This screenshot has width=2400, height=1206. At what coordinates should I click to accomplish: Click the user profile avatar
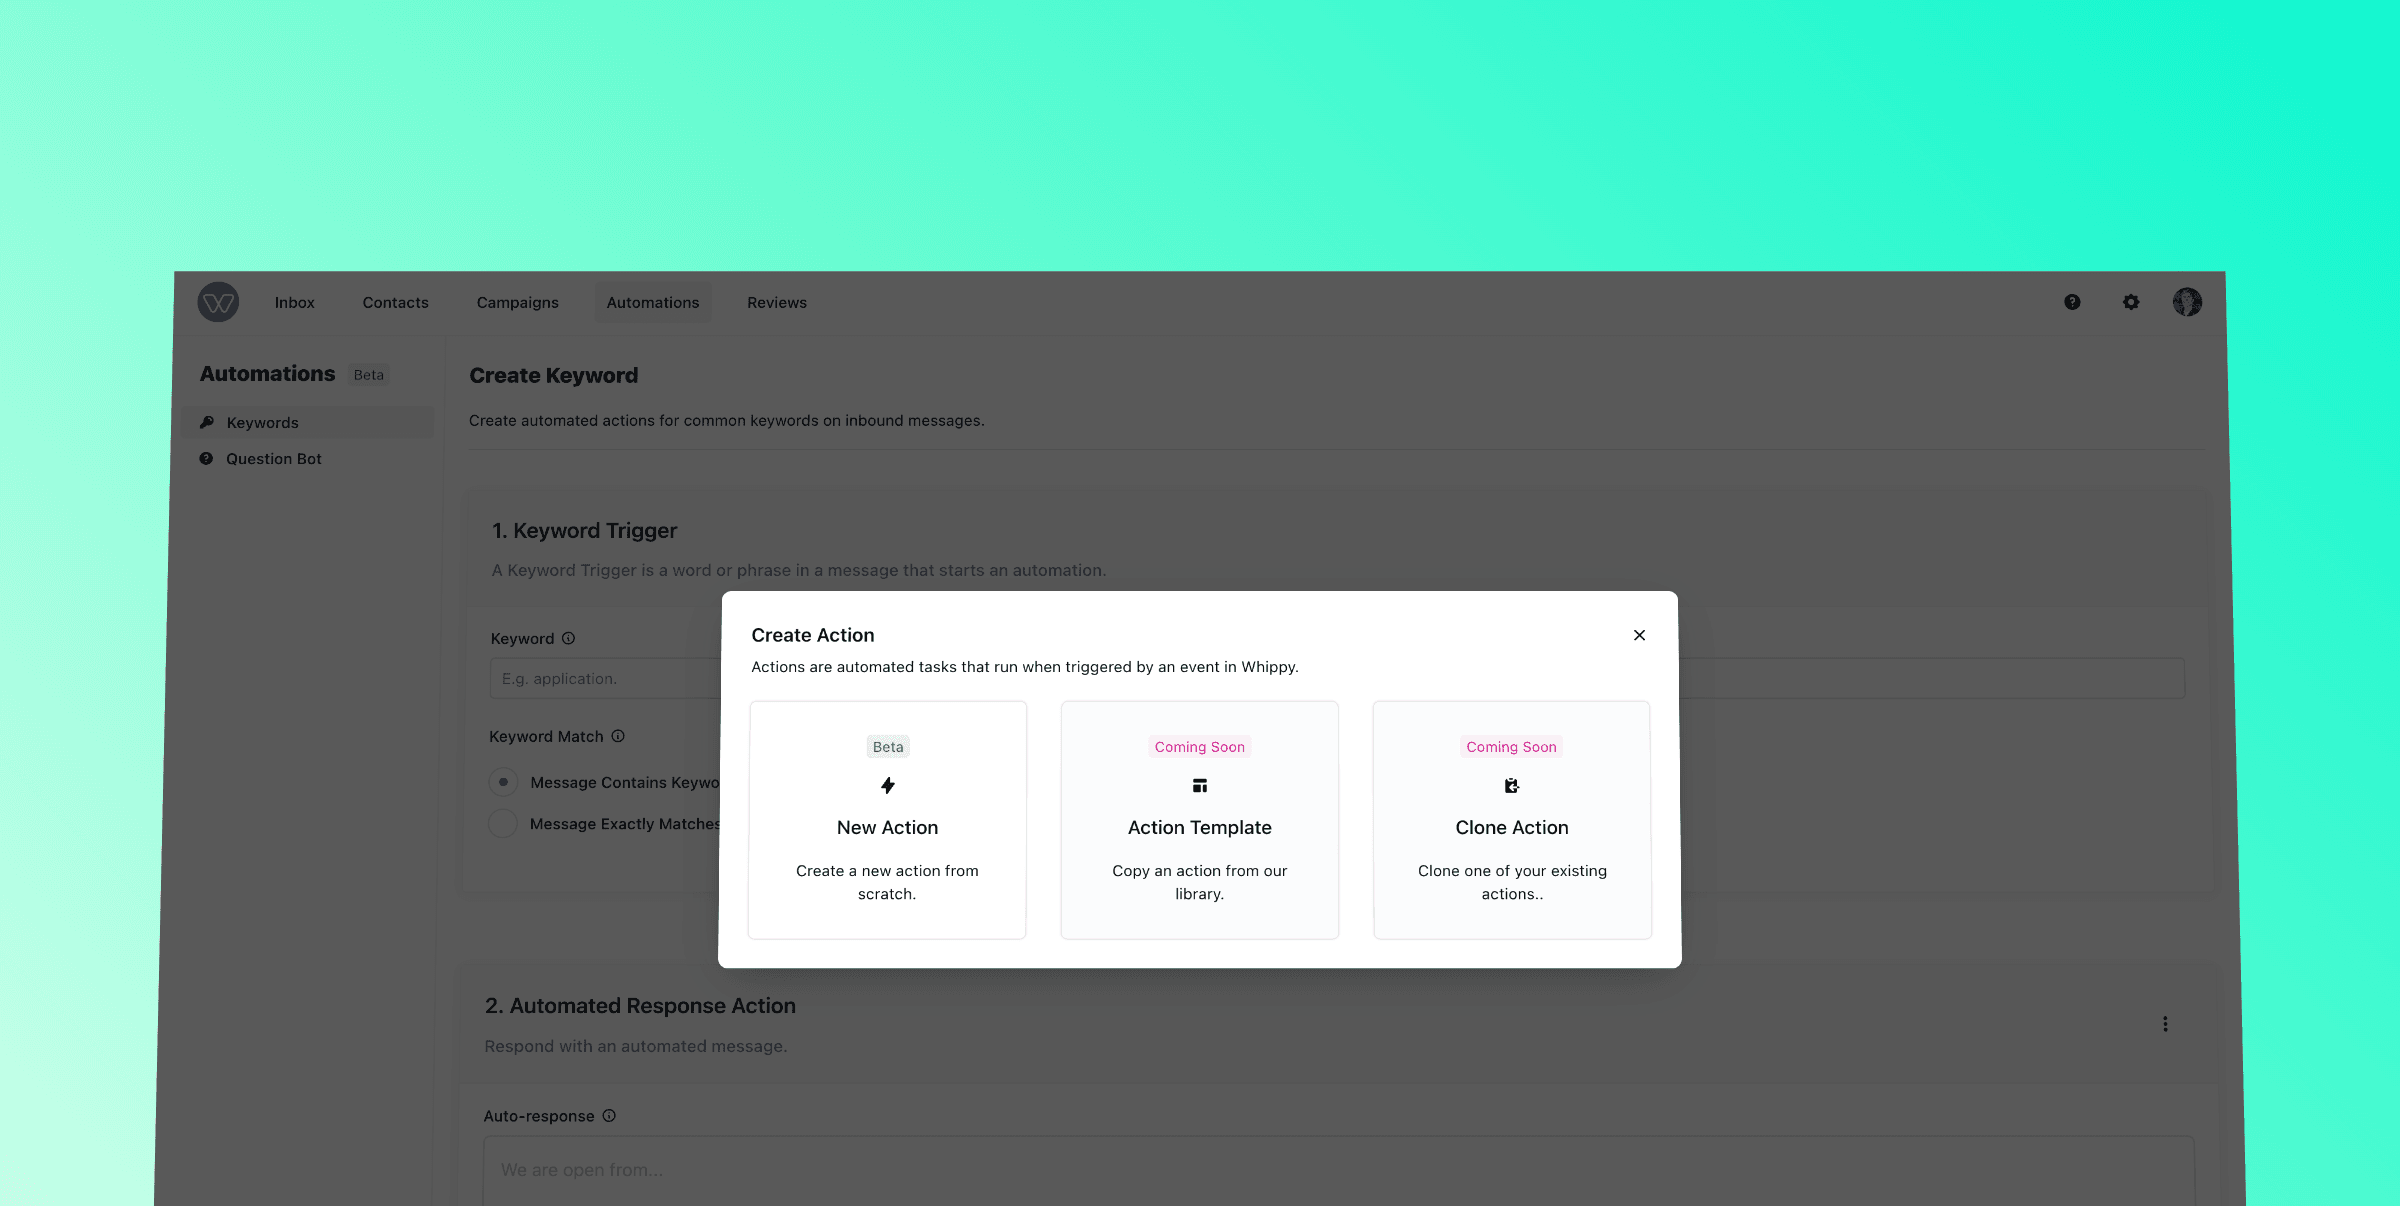tap(2187, 302)
